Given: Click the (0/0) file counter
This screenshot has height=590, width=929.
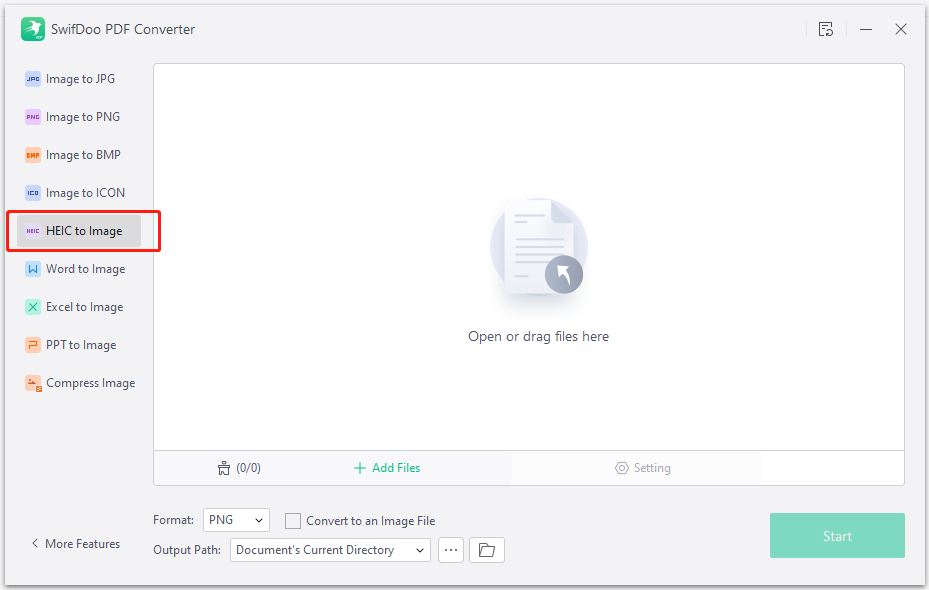Looking at the screenshot, I should click(248, 468).
